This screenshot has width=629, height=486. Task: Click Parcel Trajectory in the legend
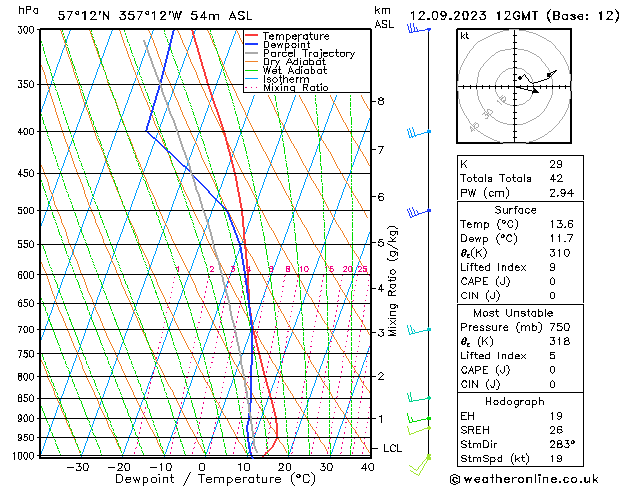click(x=307, y=54)
